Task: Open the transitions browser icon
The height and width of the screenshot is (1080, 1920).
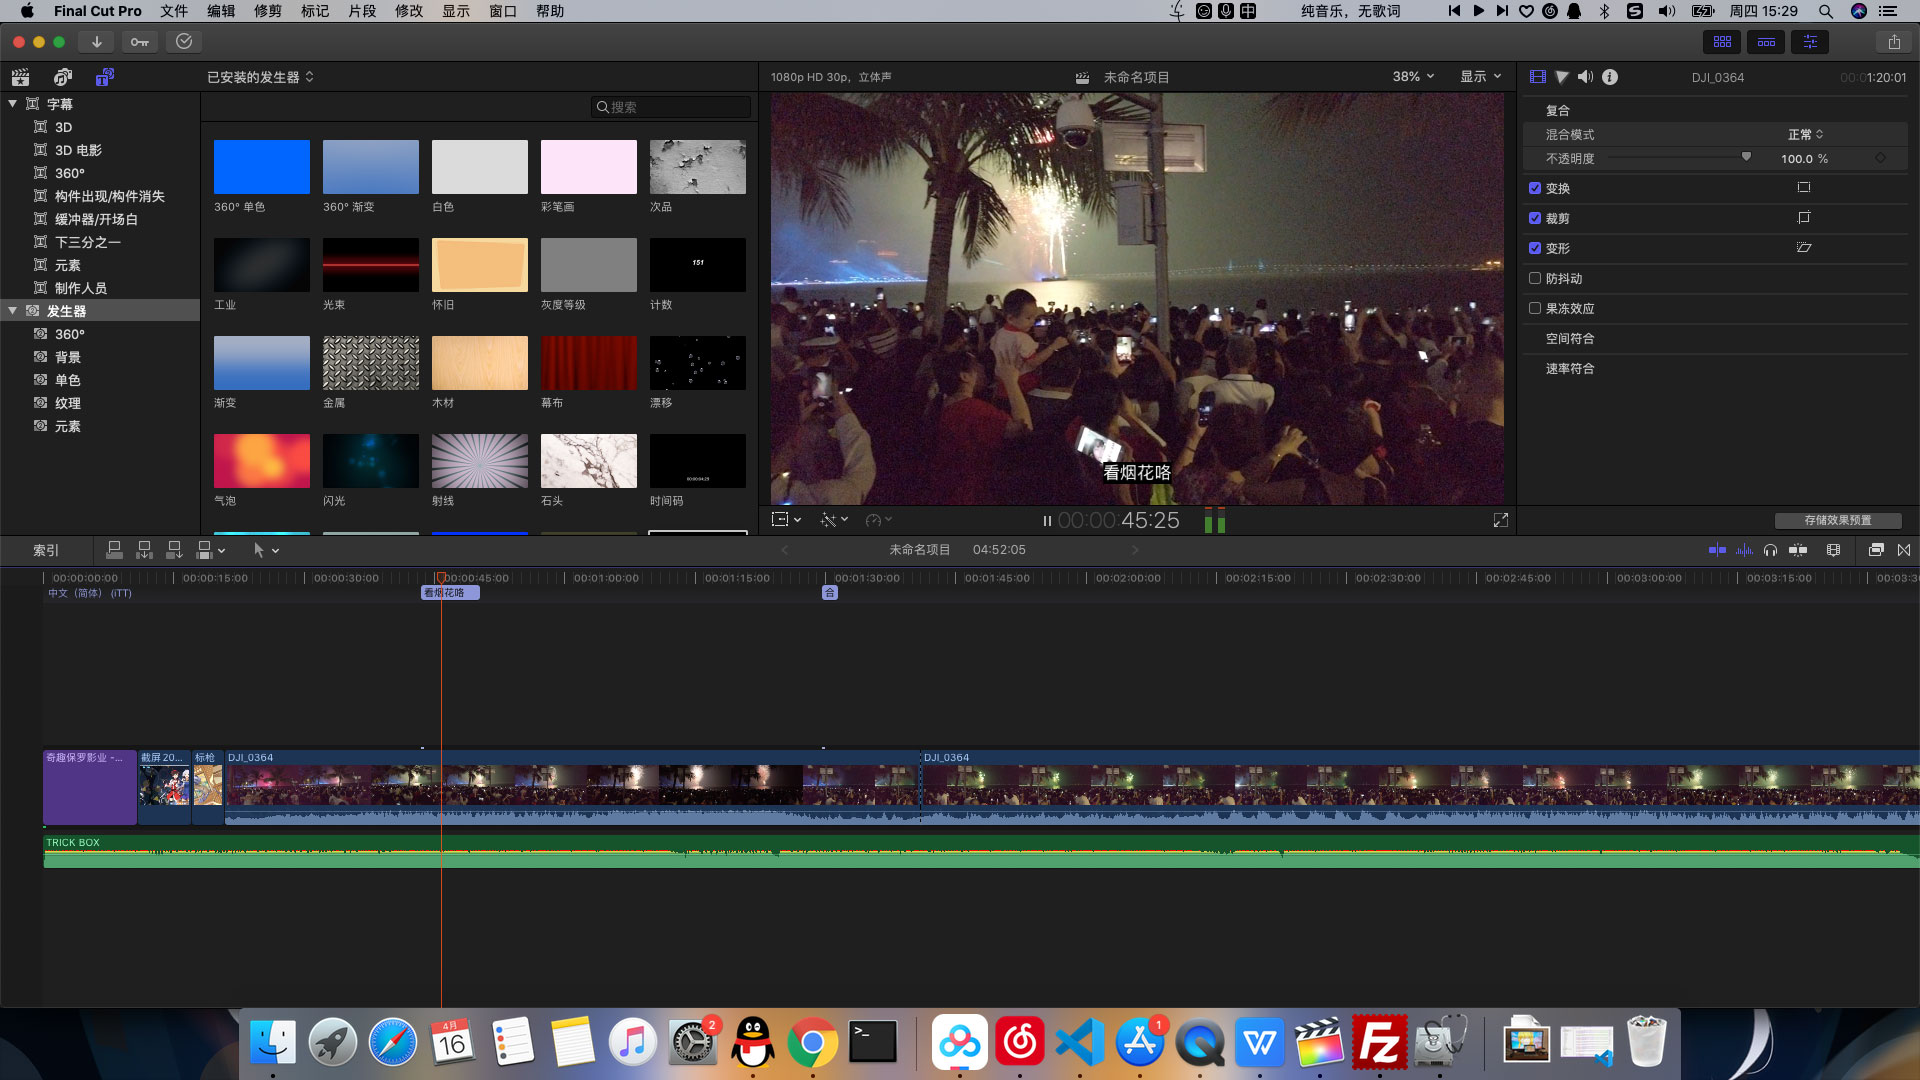Action: tap(1904, 550)
